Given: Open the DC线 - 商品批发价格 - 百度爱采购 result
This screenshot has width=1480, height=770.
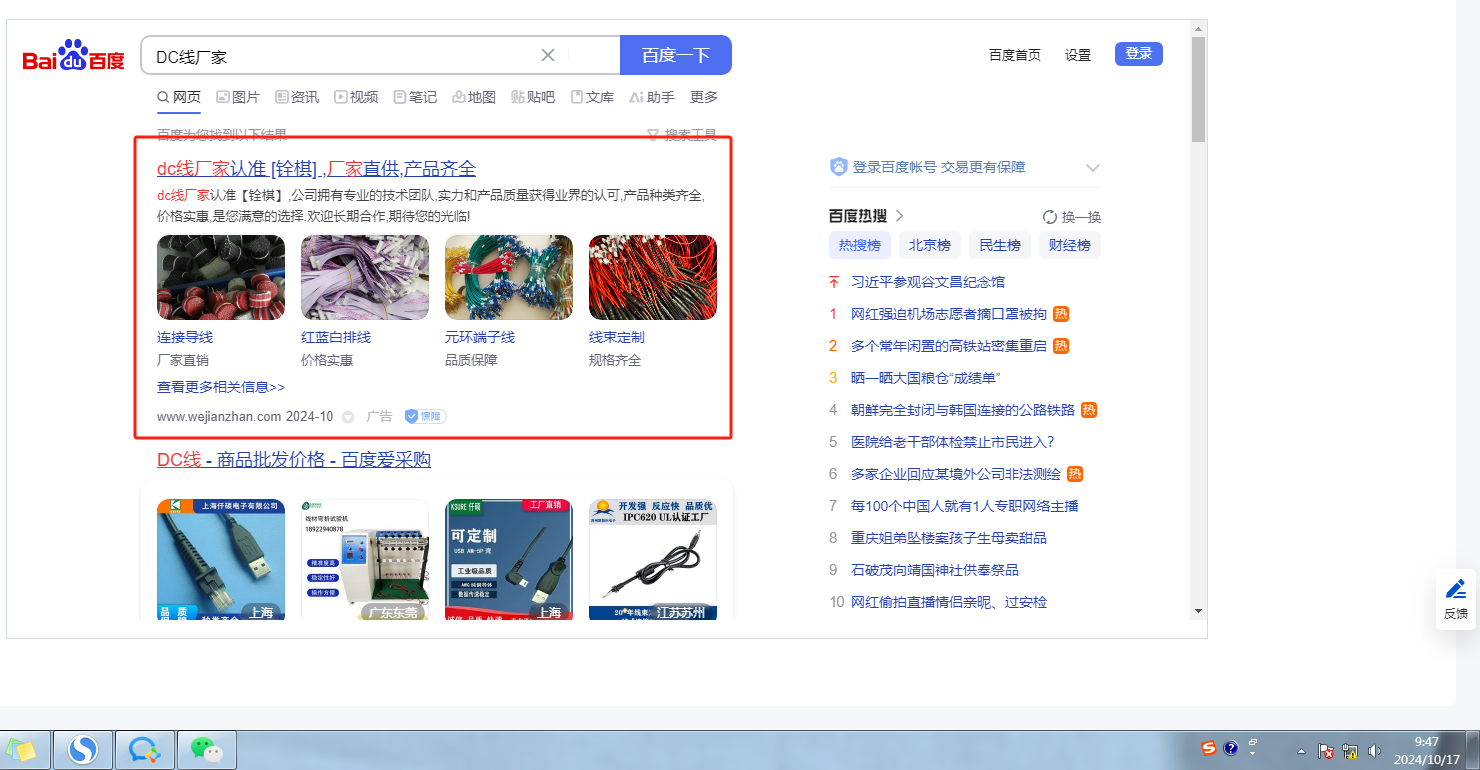Looking at the screenshot, I should click(294, 460).
